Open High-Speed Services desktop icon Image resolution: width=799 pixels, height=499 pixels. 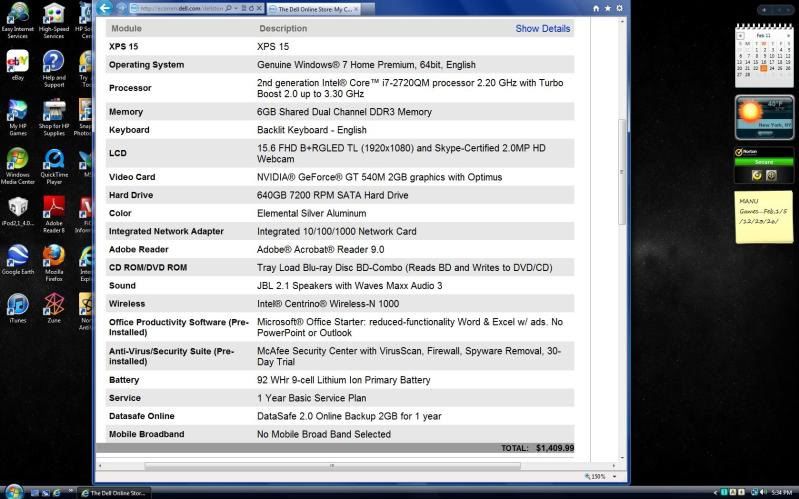54,20
